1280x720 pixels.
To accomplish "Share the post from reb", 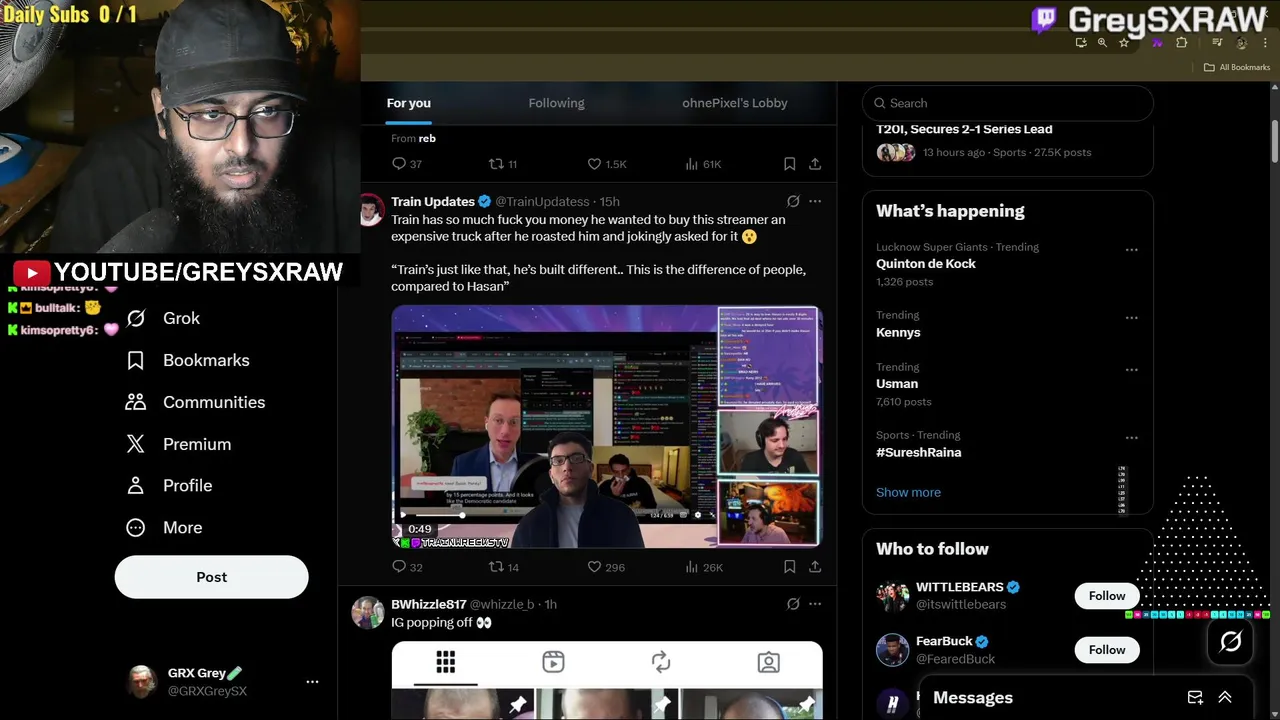I will point(815,164).
